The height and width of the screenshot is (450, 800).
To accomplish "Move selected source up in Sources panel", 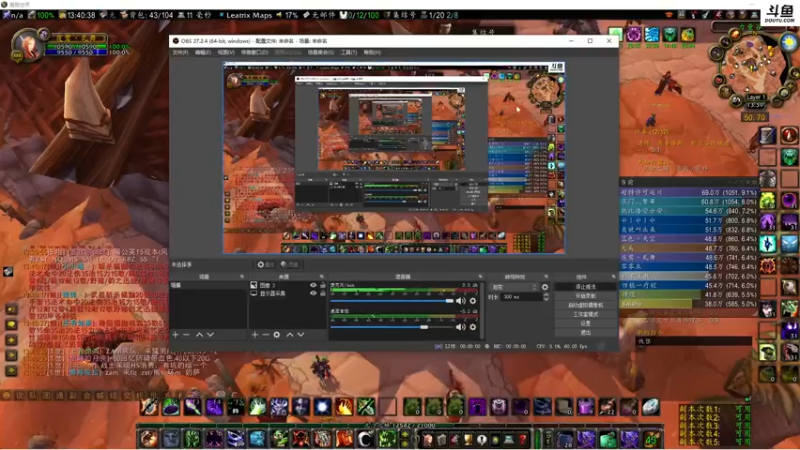I will [x=289, y=335].
